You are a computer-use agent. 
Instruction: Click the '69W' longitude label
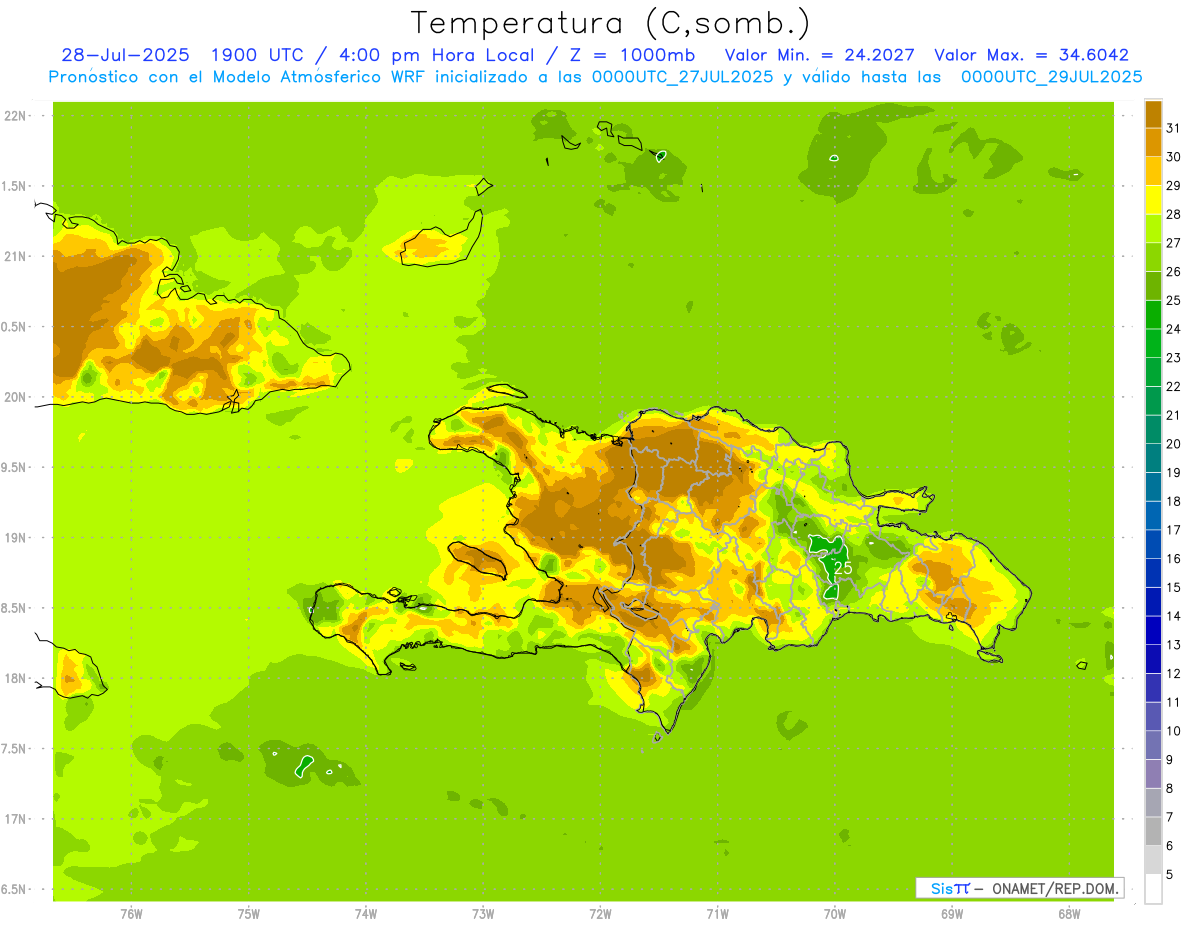point(951,914)
